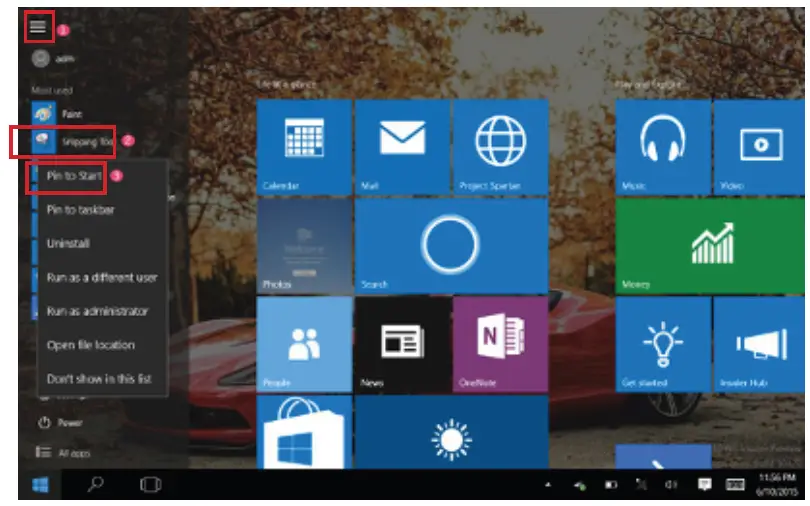
Task: Open the Mail tile
Action: 402,147
